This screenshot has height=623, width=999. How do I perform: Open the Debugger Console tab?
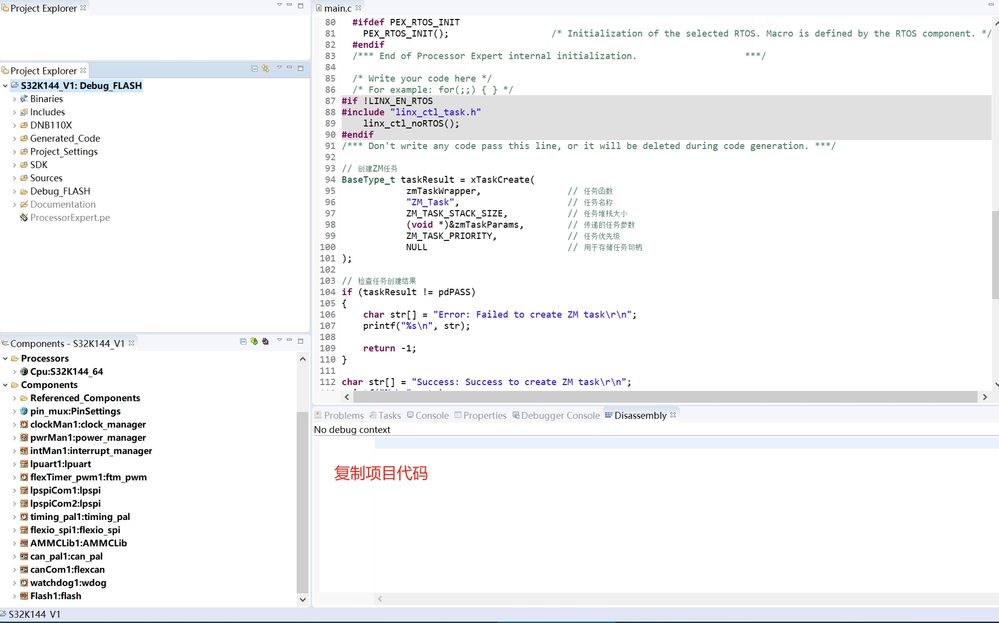[556, 415]
